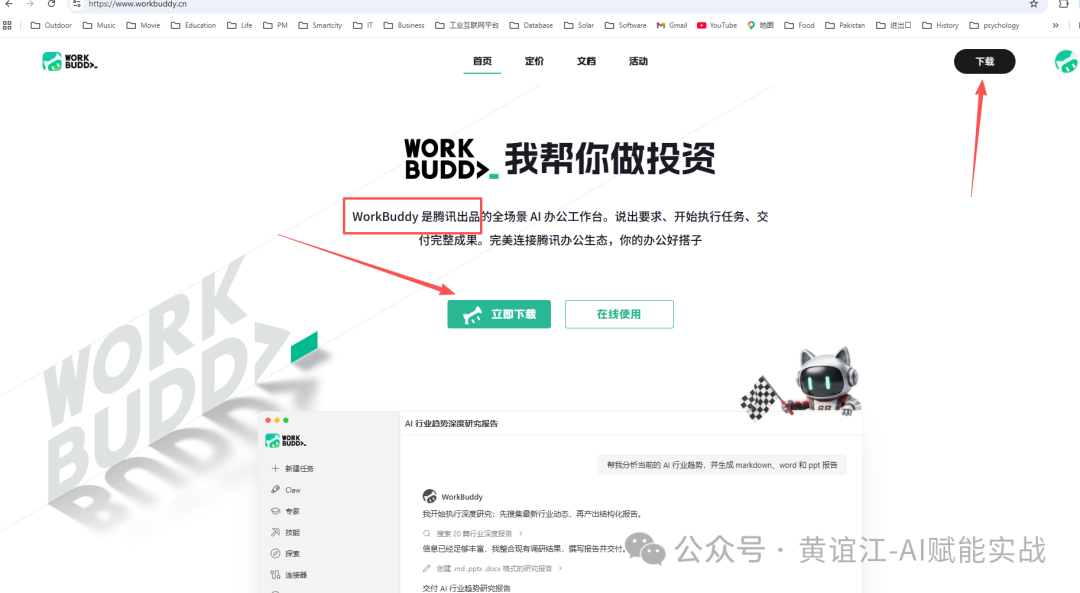Open the Solar bookmark folder

tap(579, 25)
